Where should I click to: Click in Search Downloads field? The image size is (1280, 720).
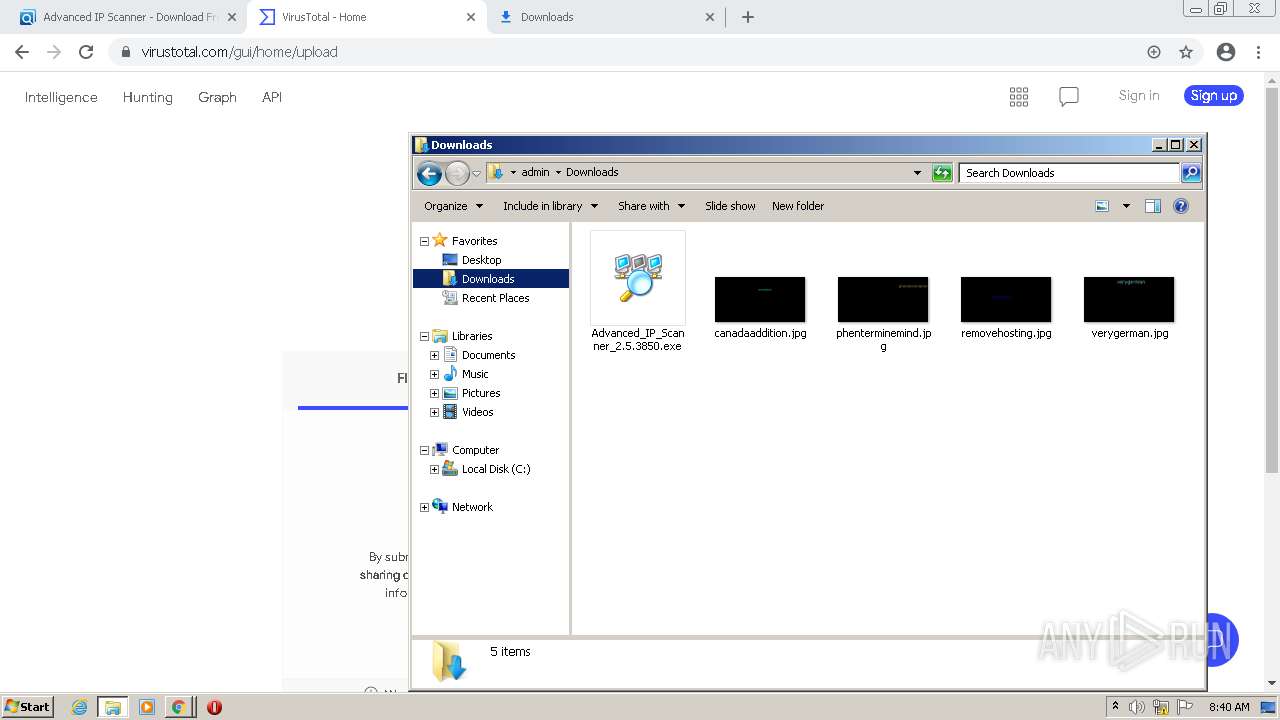tap(1069, 173)
